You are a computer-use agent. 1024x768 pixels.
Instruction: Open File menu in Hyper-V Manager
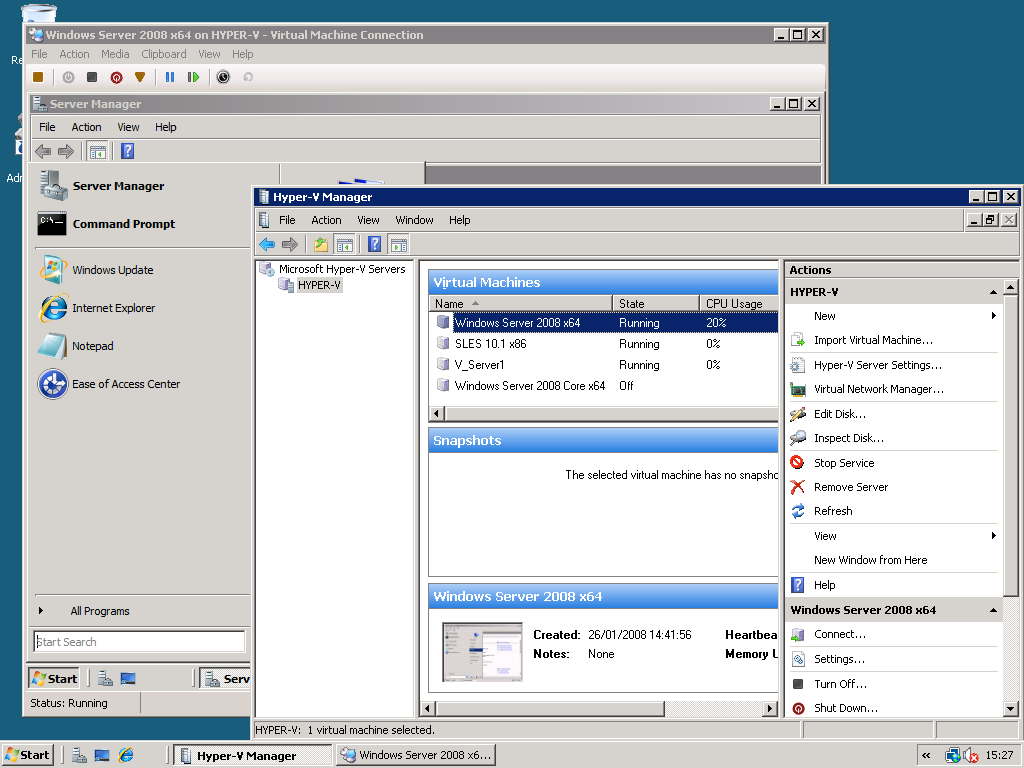click(287, 220)
